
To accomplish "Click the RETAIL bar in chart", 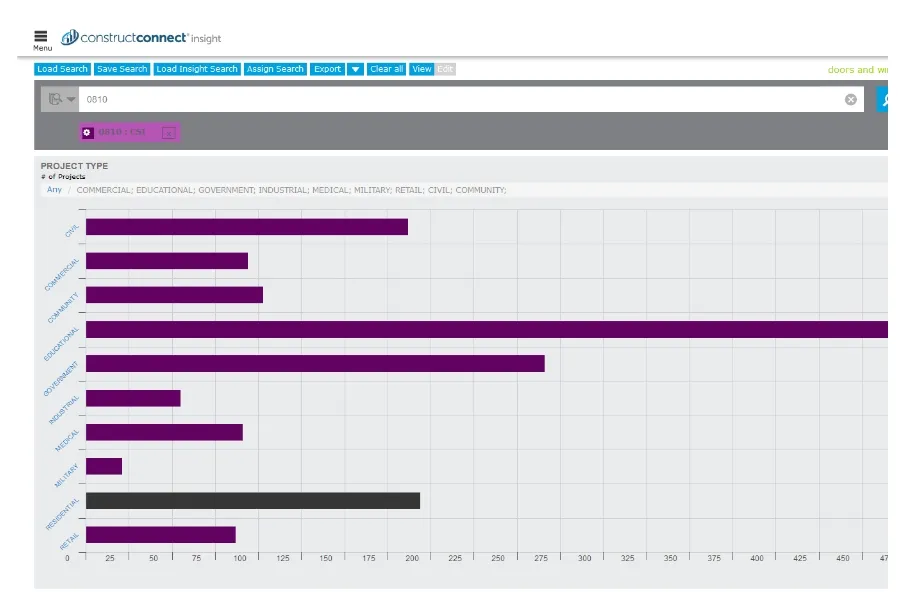I will (x=161, y=534).
